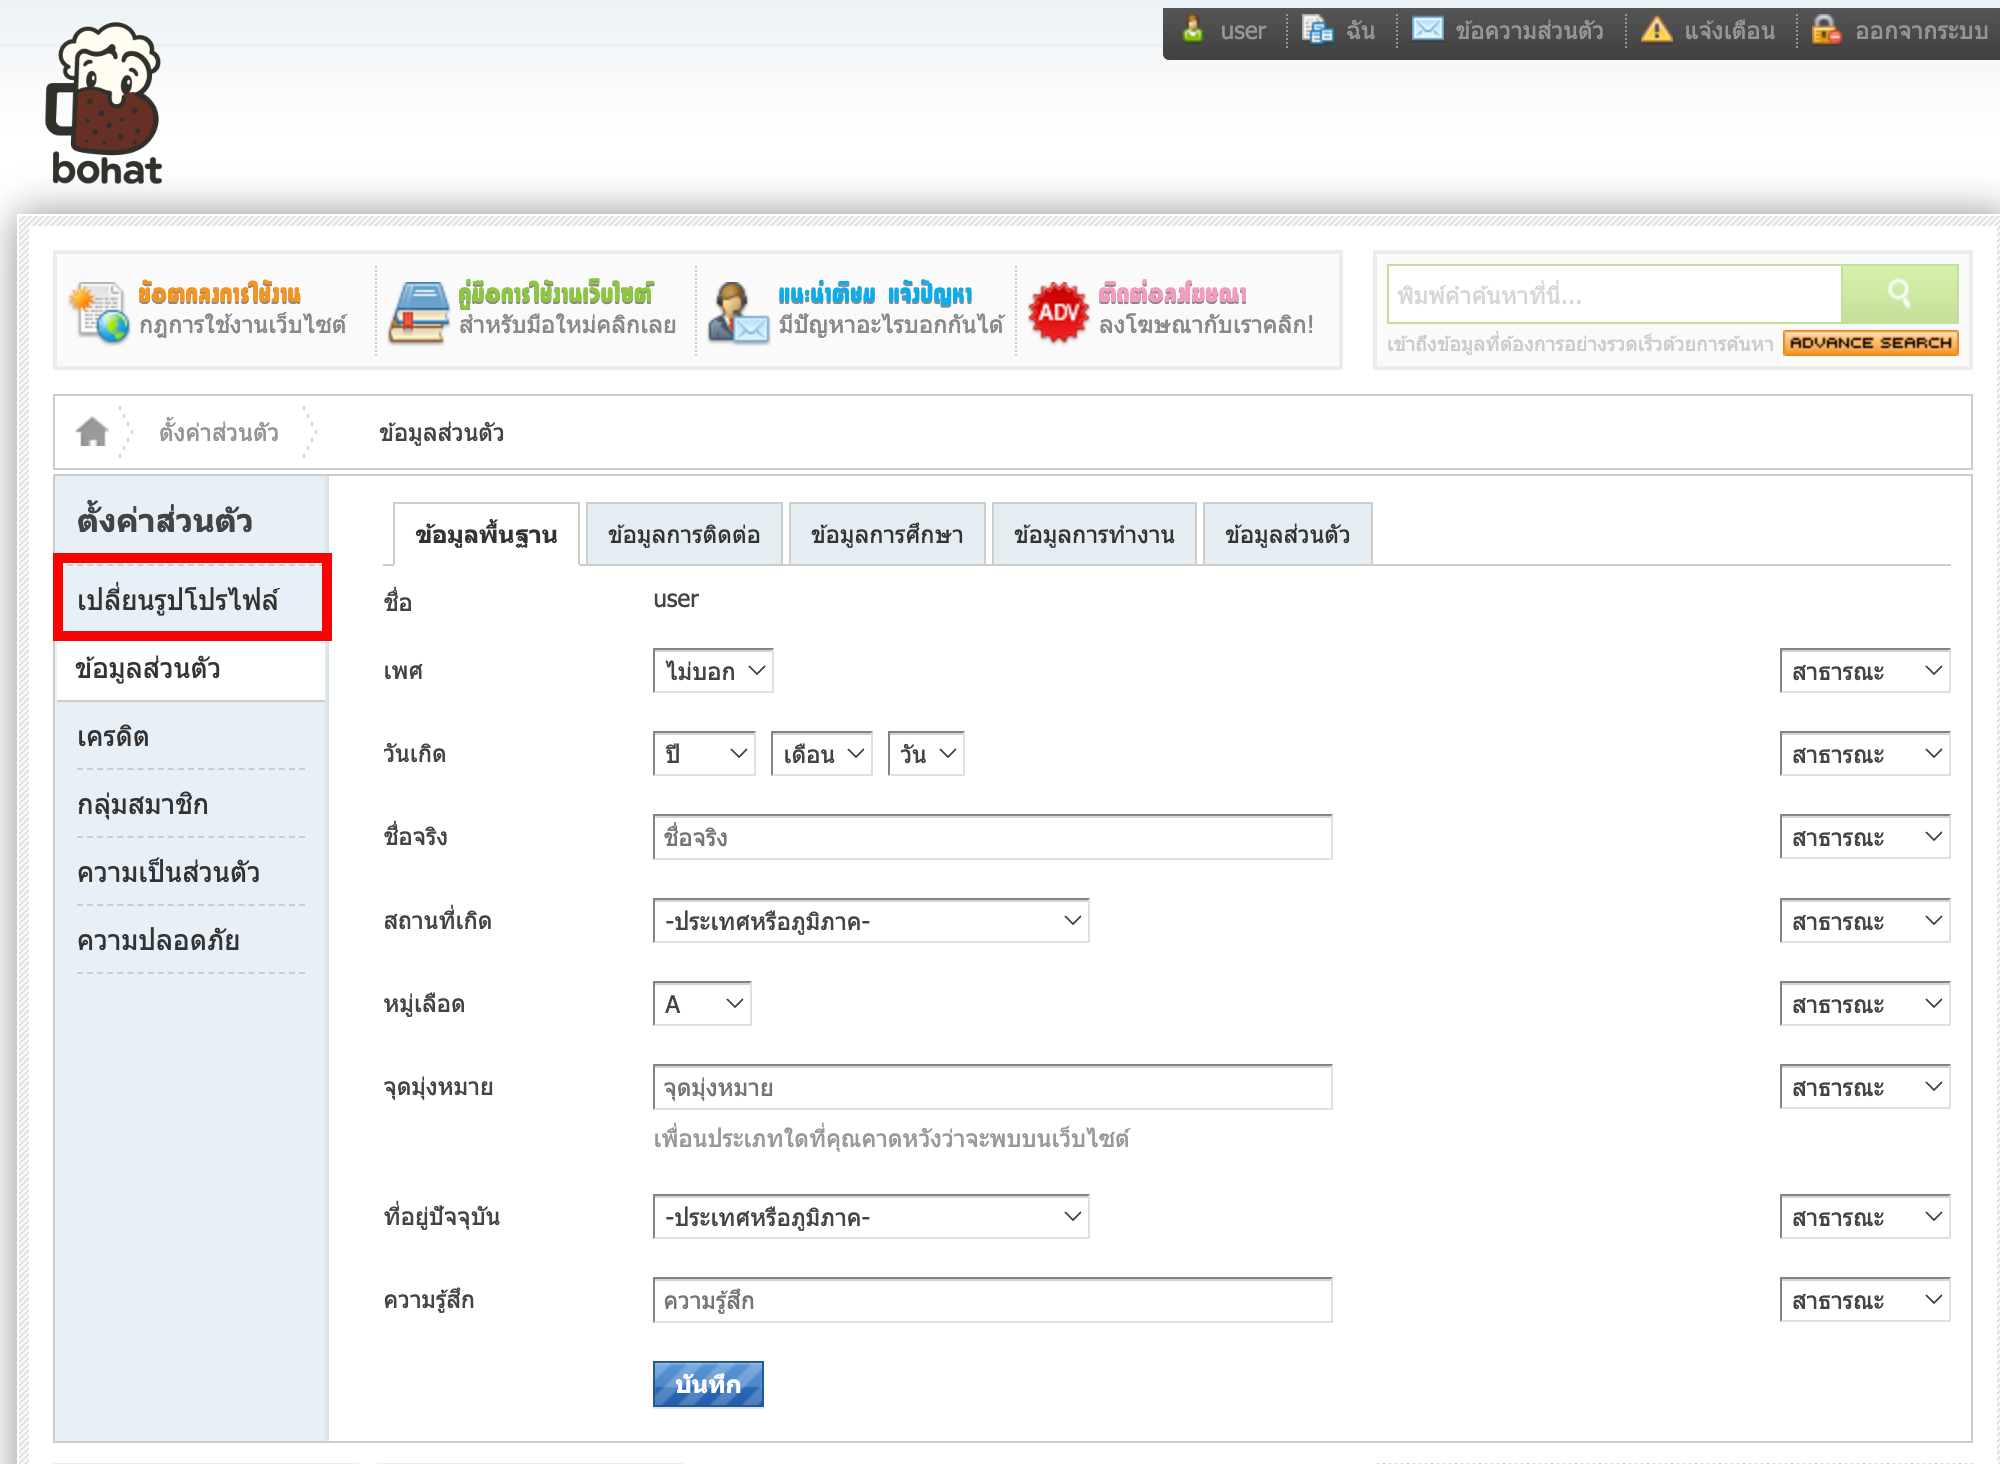Image resolution: width=2000 pixels, height=1464 pixels.
Task: Click the ชื่อจริง real name input field
Action: [x=992, y=838]
